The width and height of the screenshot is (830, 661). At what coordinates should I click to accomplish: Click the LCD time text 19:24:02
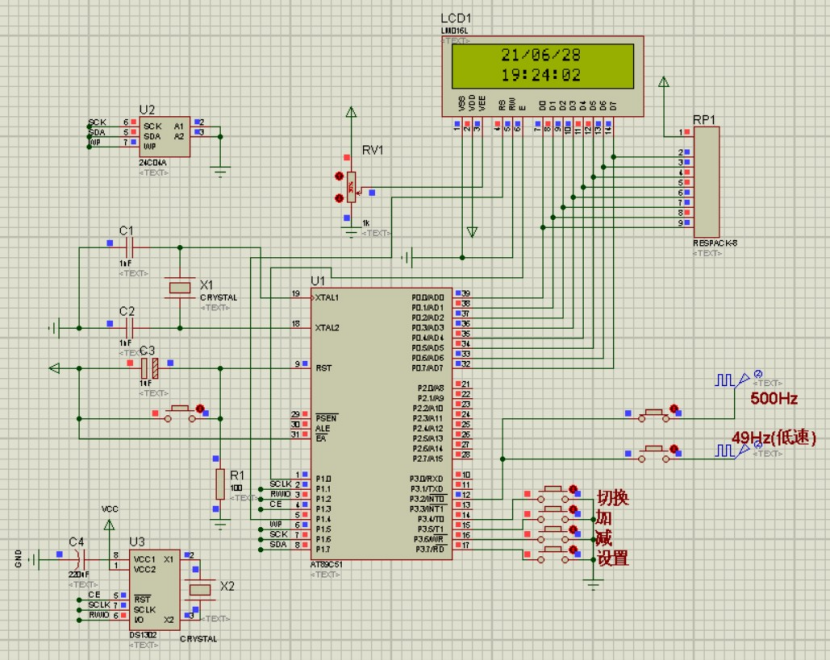(x=540, y=75)
